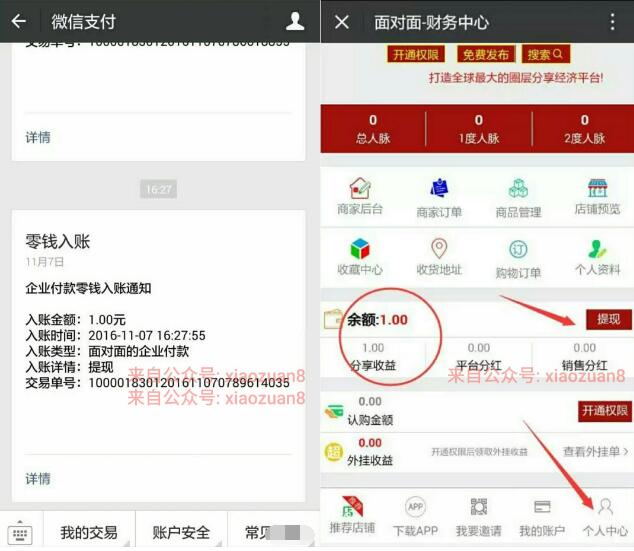Switch to the 推荐店铺 bottom tab

point(352,515)
